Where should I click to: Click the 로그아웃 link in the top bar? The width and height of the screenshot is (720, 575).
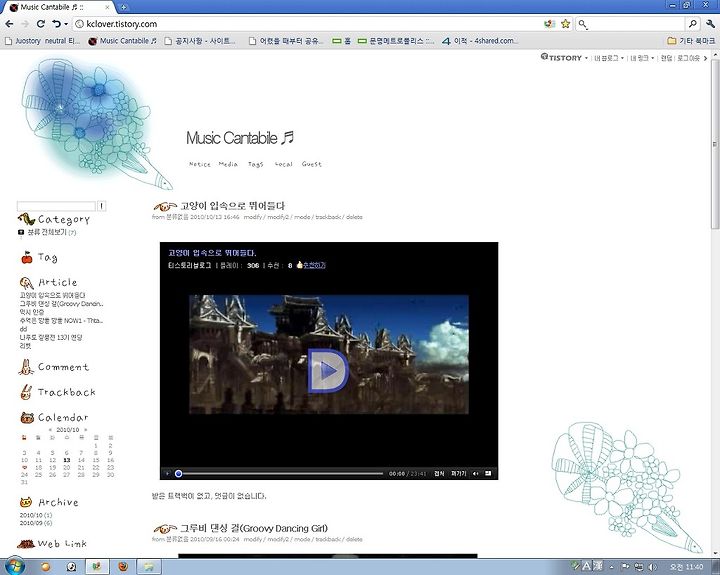click(x=688, y=58)
